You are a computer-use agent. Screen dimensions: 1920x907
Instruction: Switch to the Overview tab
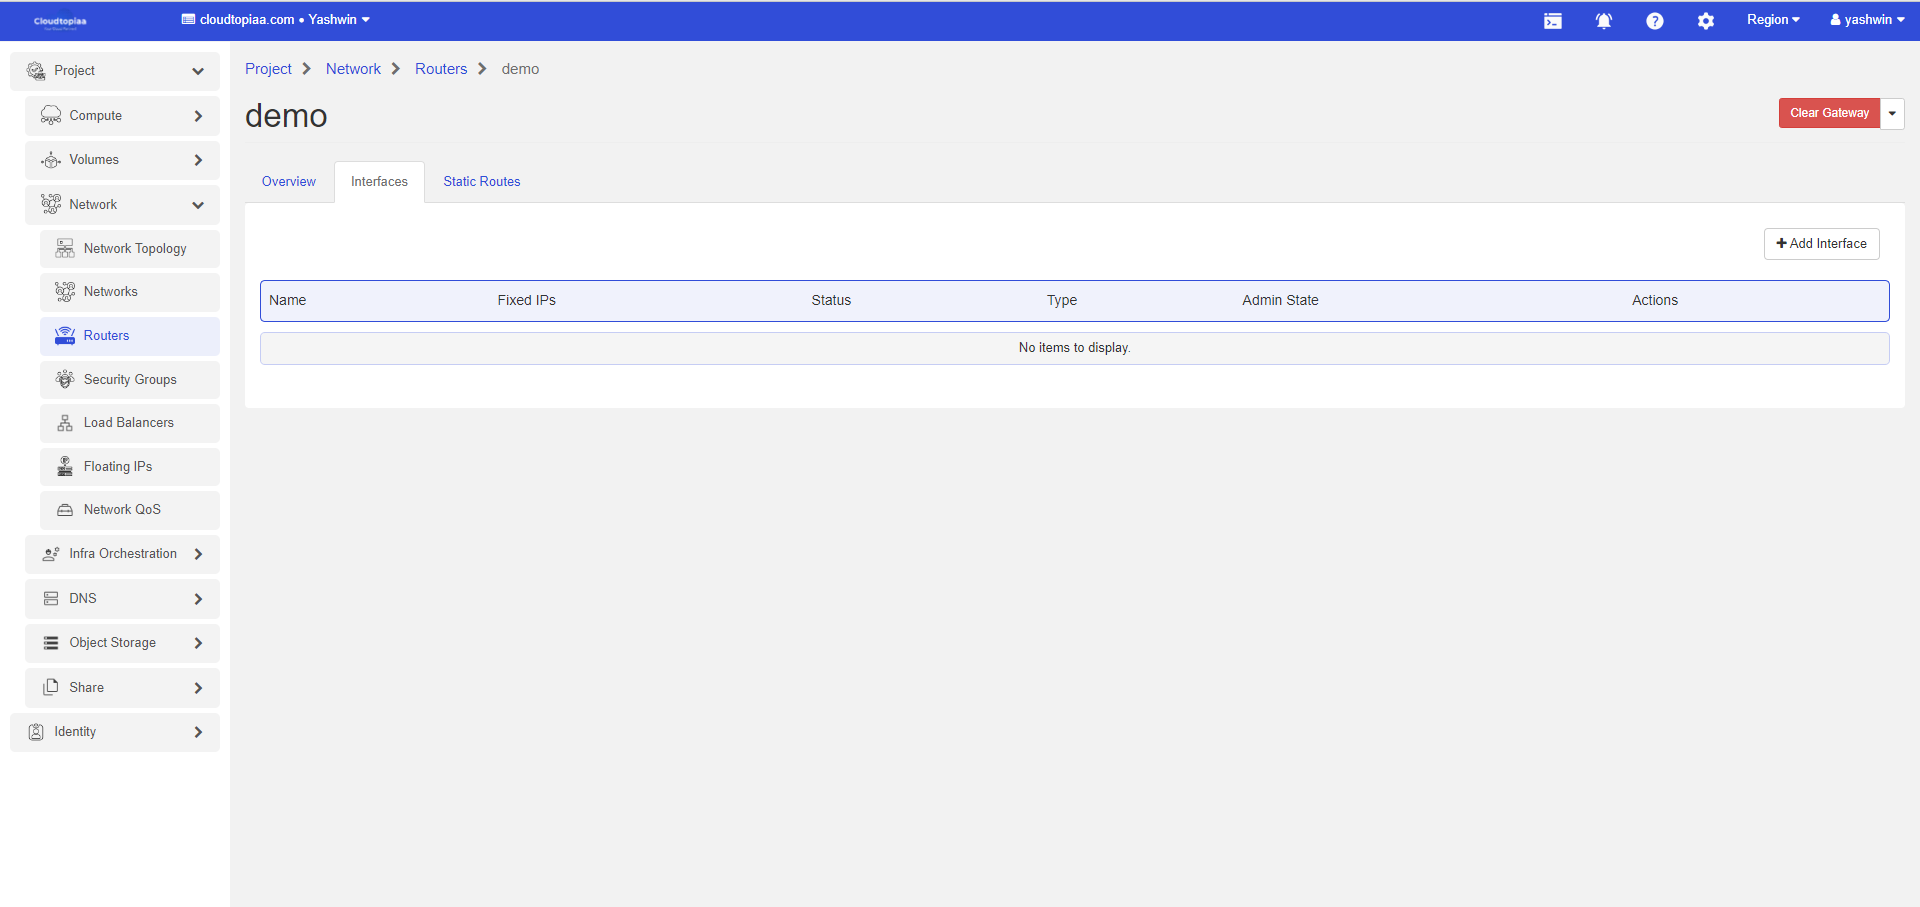click(x=288, y=182)
